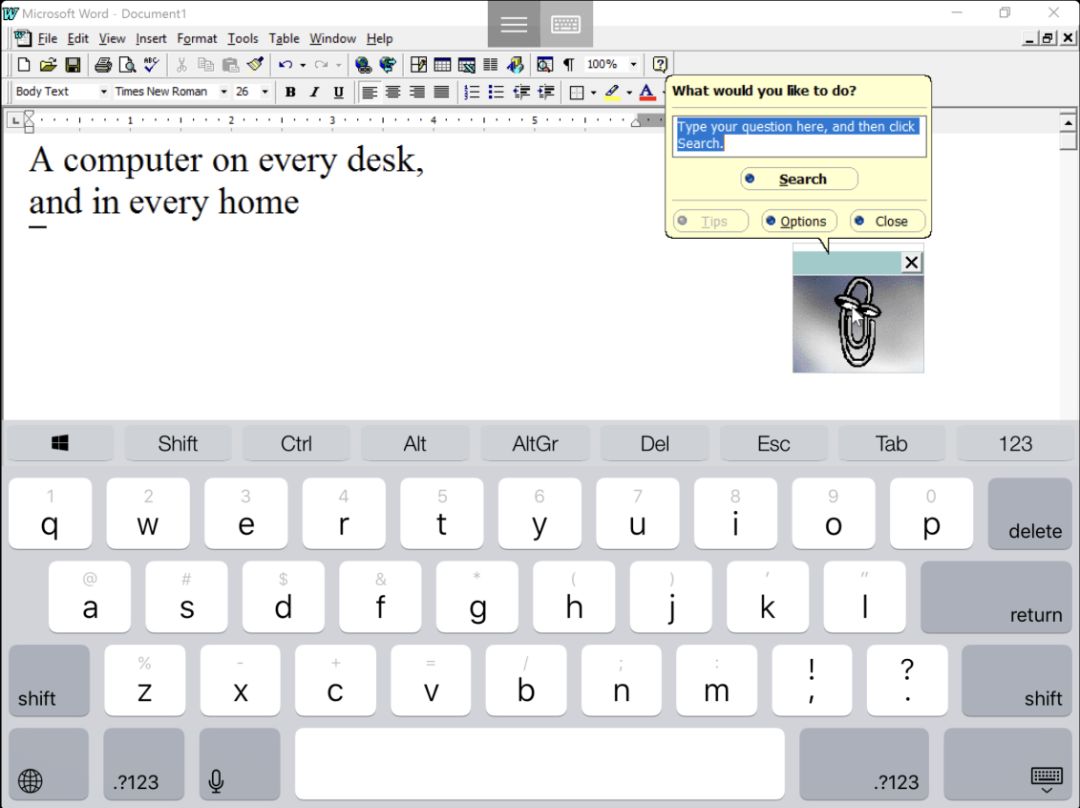Viewport: 1080px width, 808px height.
Task: Insert a table using the Insert Table icon
Action: tap(442, 65)
